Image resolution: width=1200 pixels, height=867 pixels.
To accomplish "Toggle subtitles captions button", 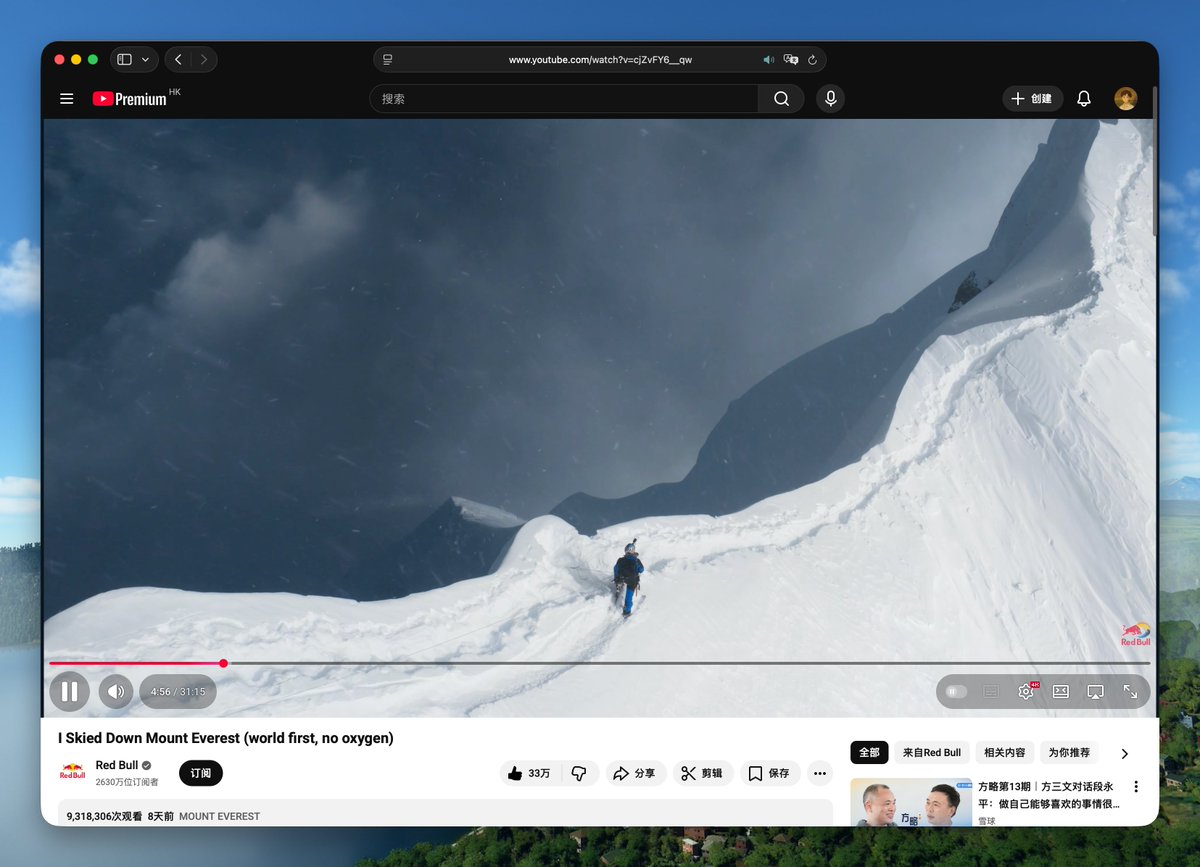I will pyautogui.click(x=991, y=691).
